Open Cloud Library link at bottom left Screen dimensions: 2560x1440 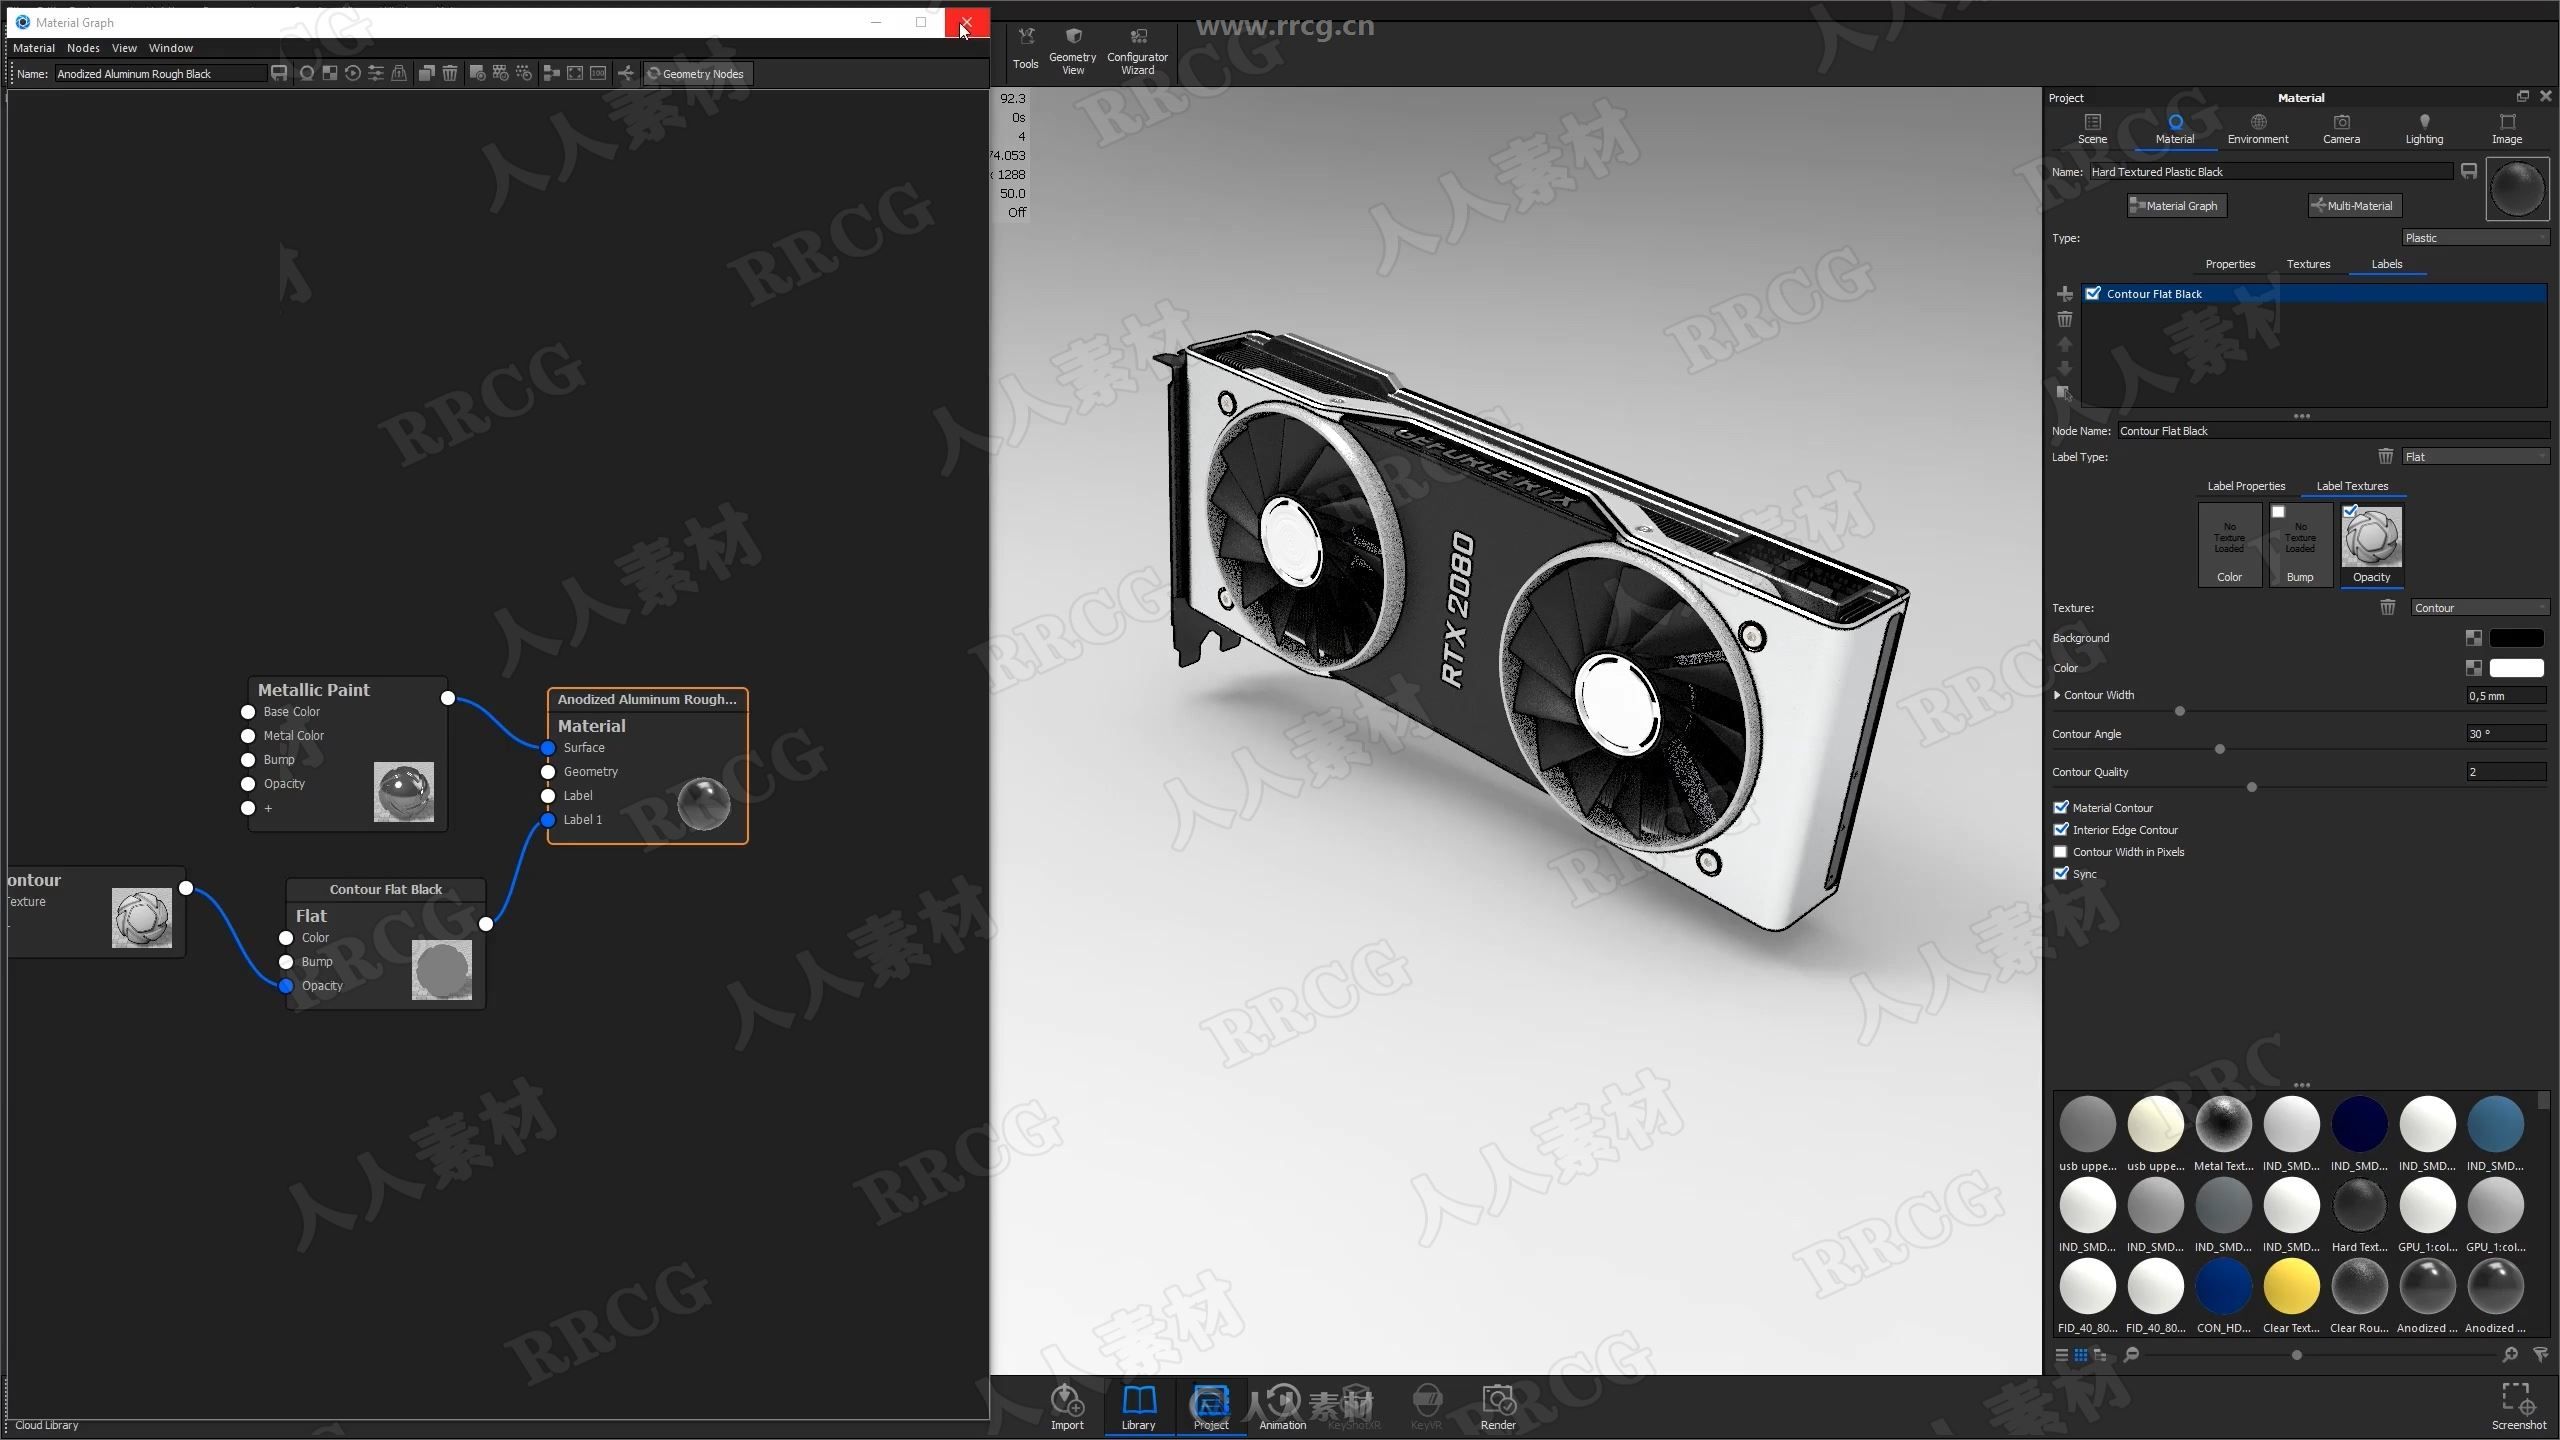[46, 1425]
